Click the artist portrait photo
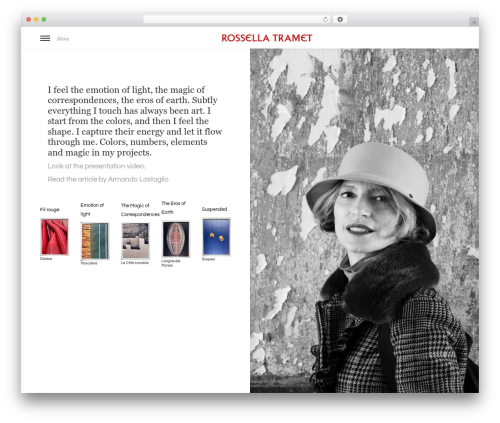This screenshot has width=500, height=423. click(x=364, y=221)
